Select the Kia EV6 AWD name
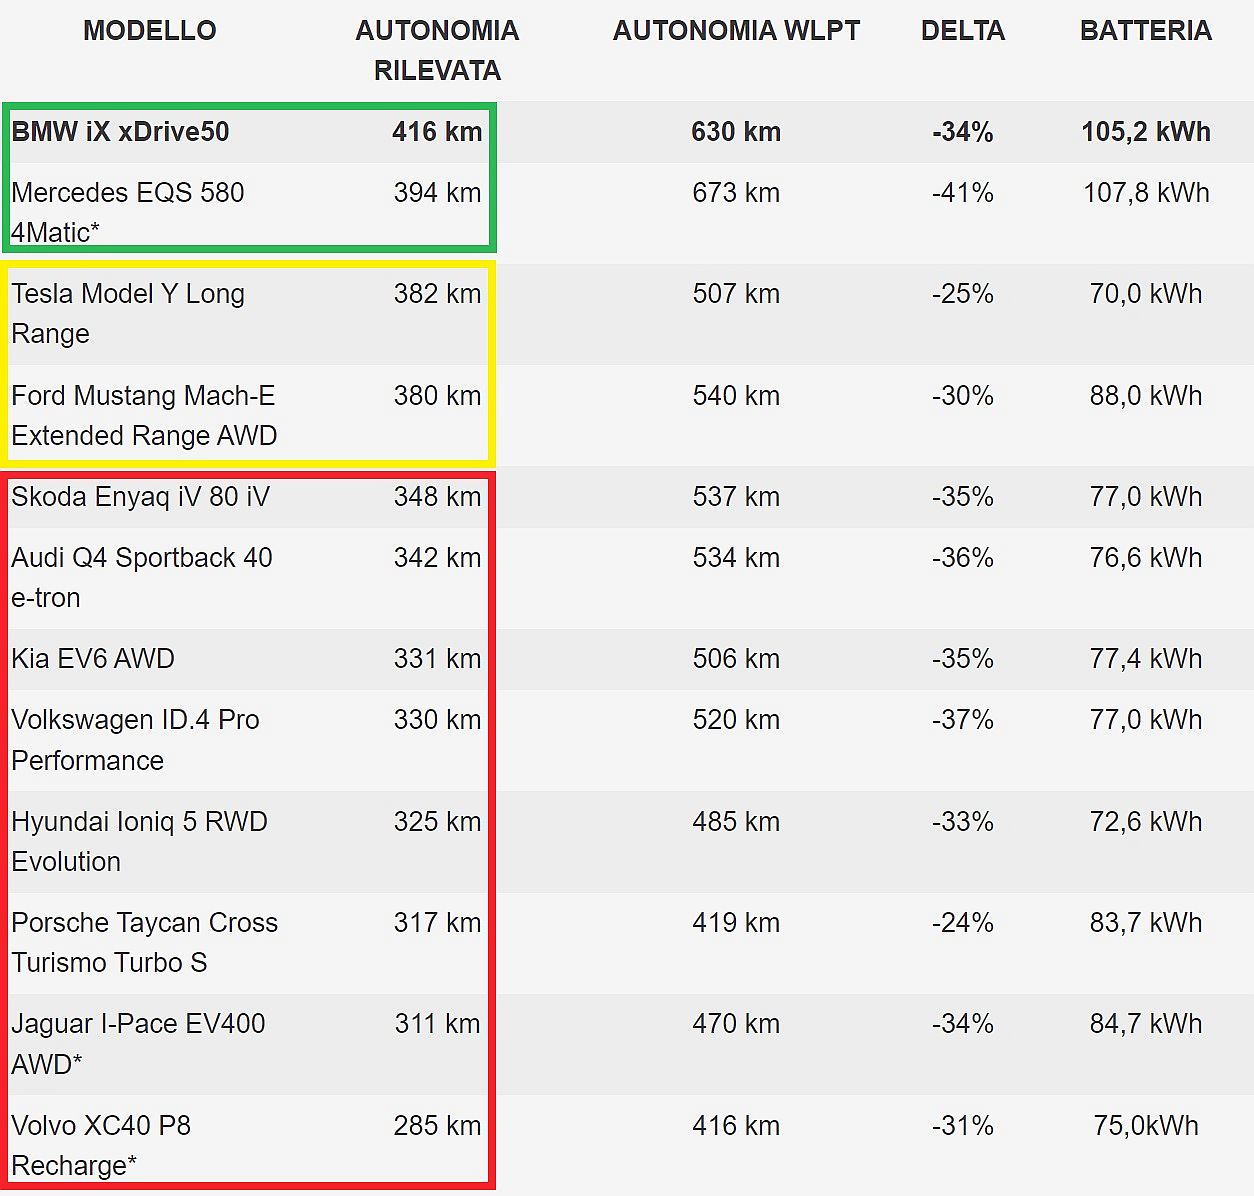1254x1196 pixels. click(x=93, y=658)
